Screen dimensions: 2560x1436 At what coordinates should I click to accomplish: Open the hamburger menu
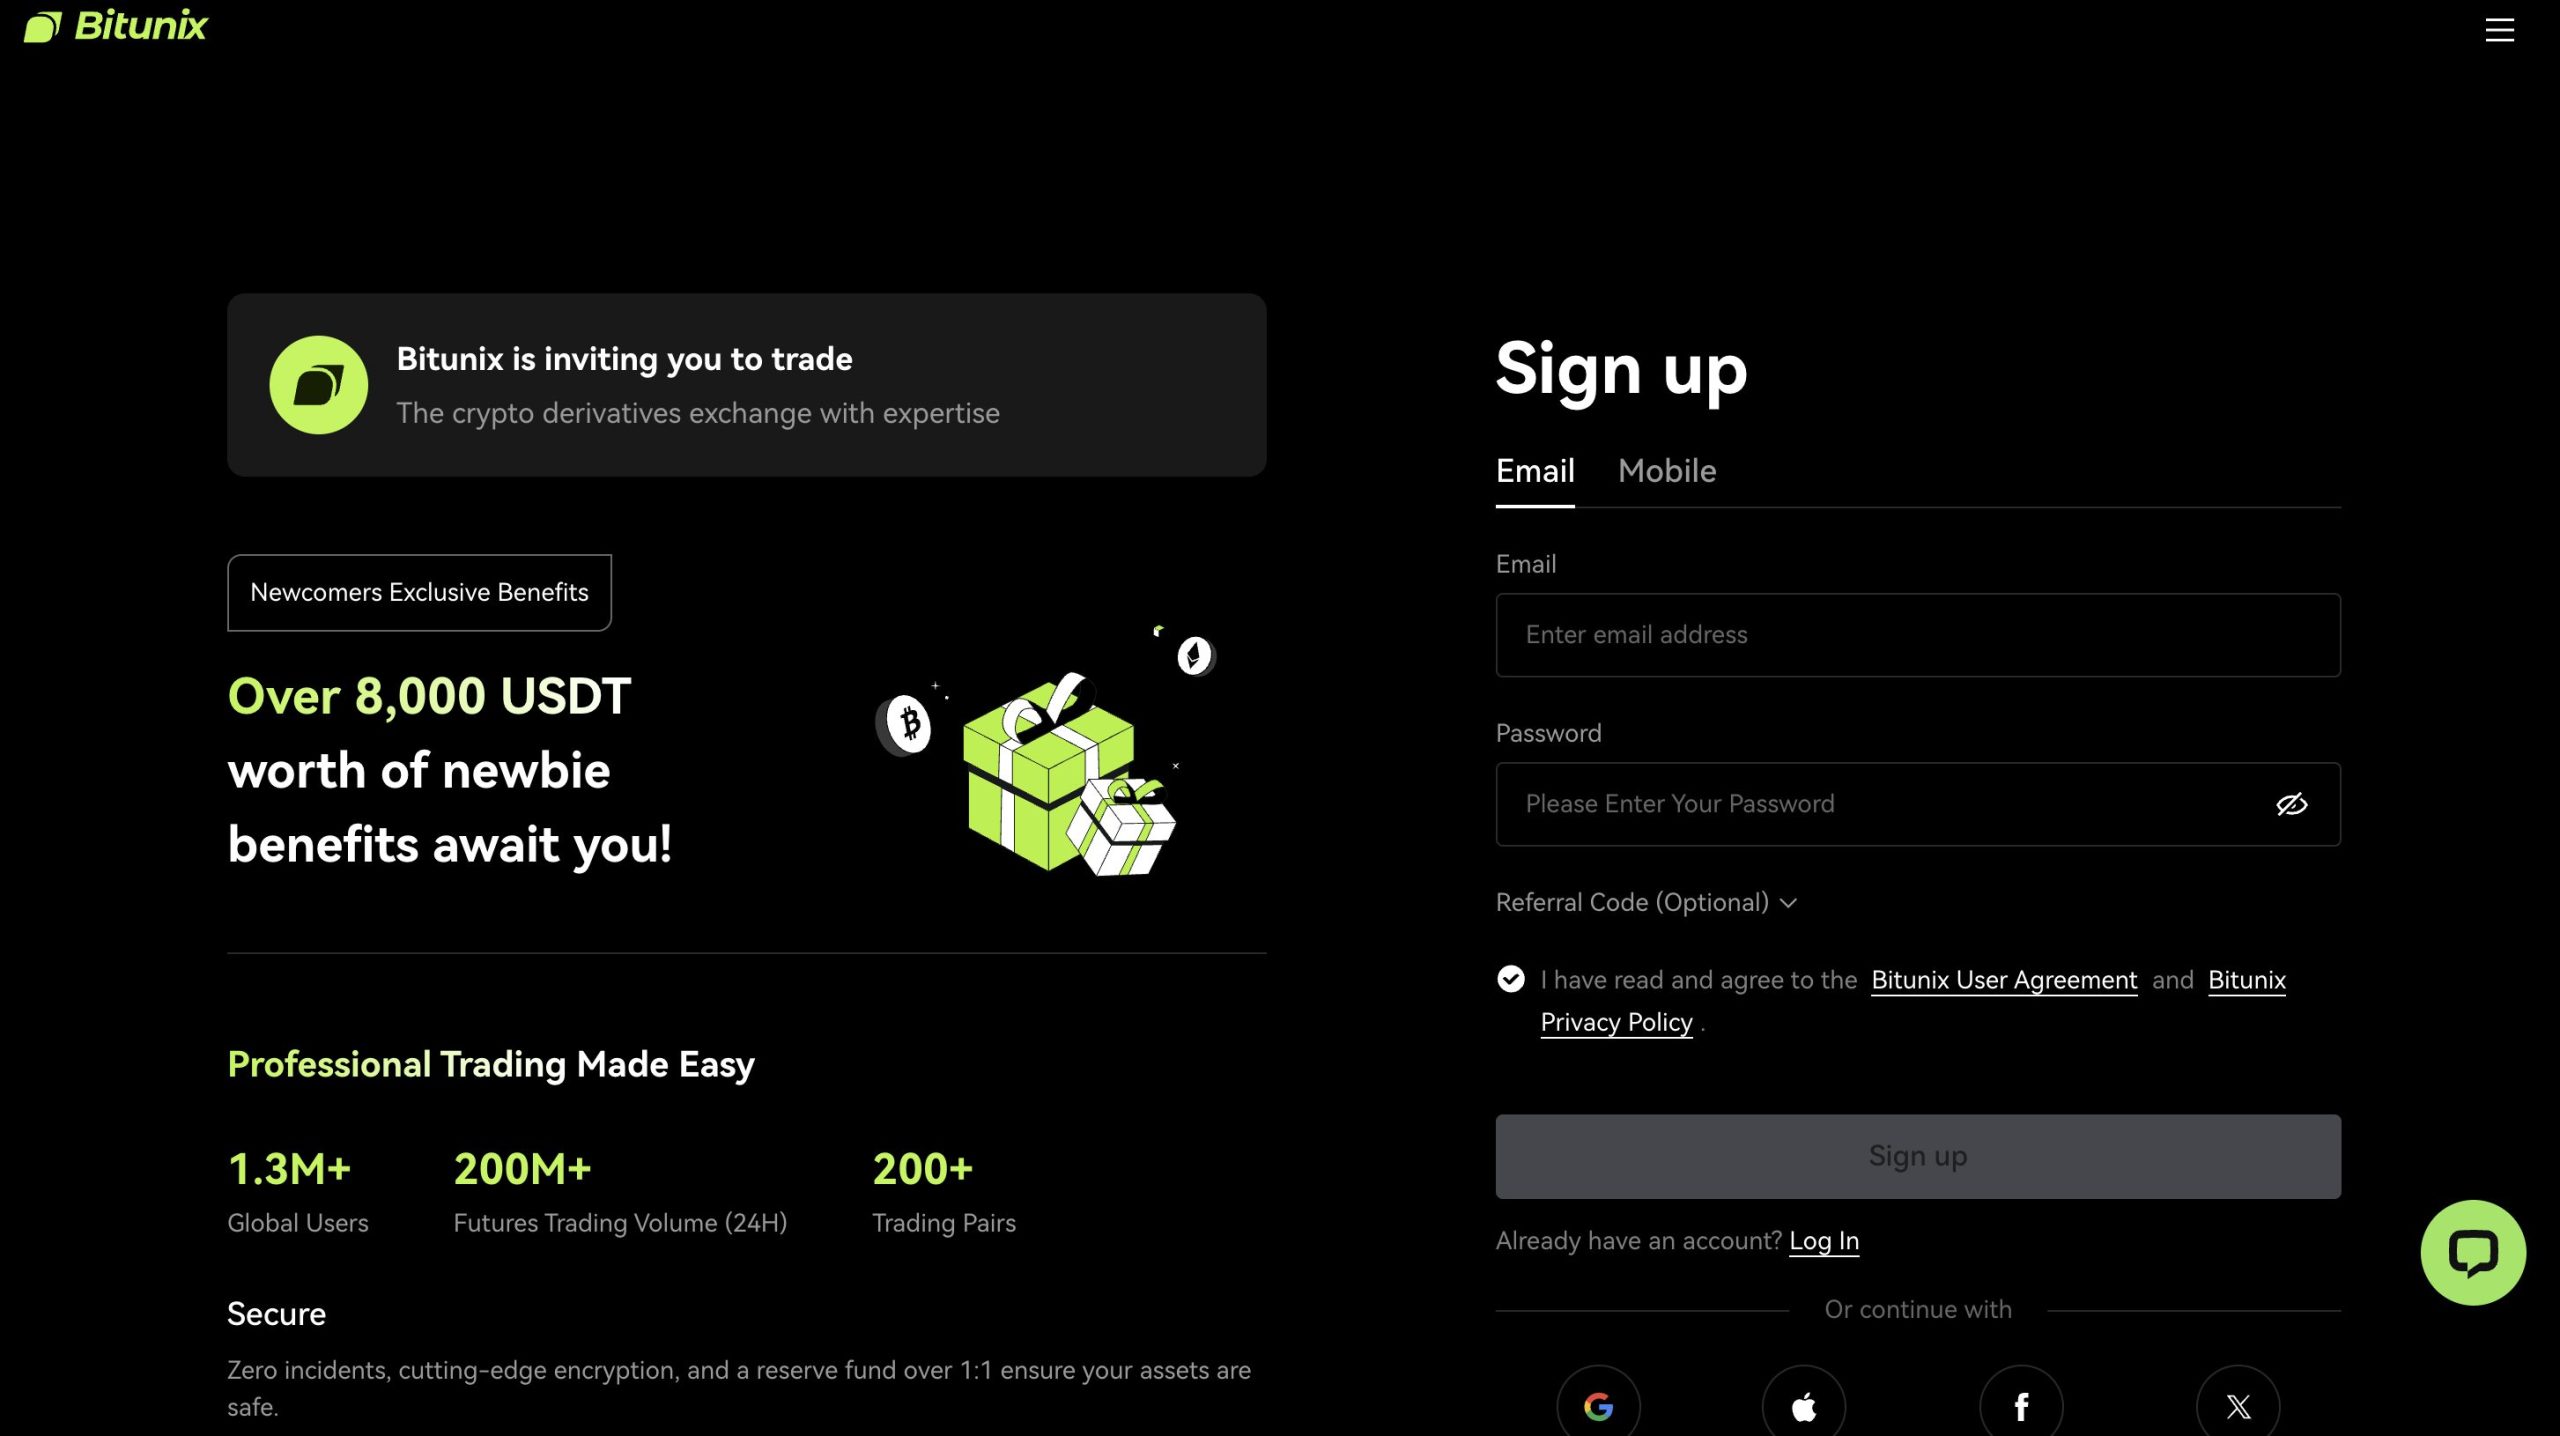point(2499,30)
